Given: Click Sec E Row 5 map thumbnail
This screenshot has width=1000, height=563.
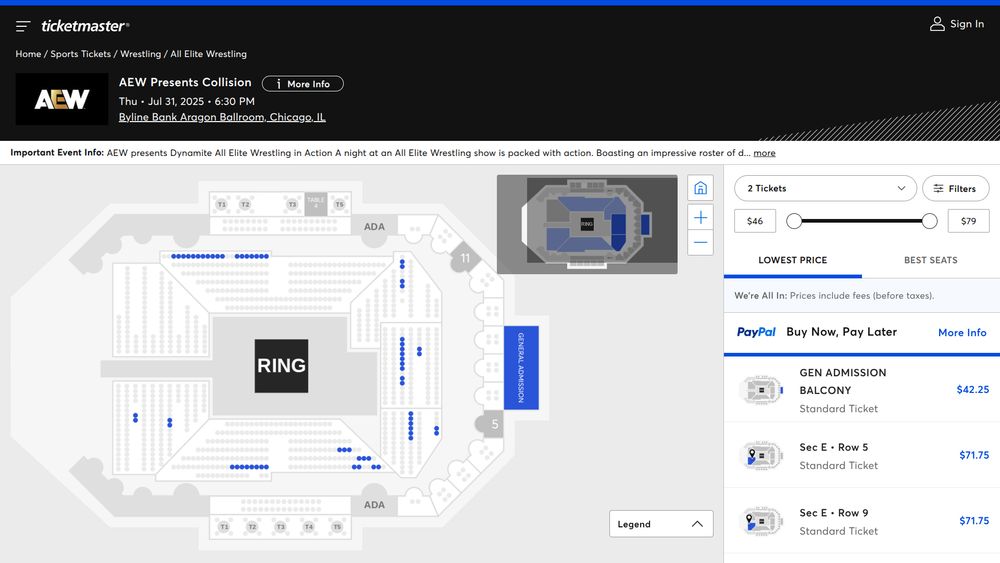Looking at the screenshot, I should pos(761,455).
